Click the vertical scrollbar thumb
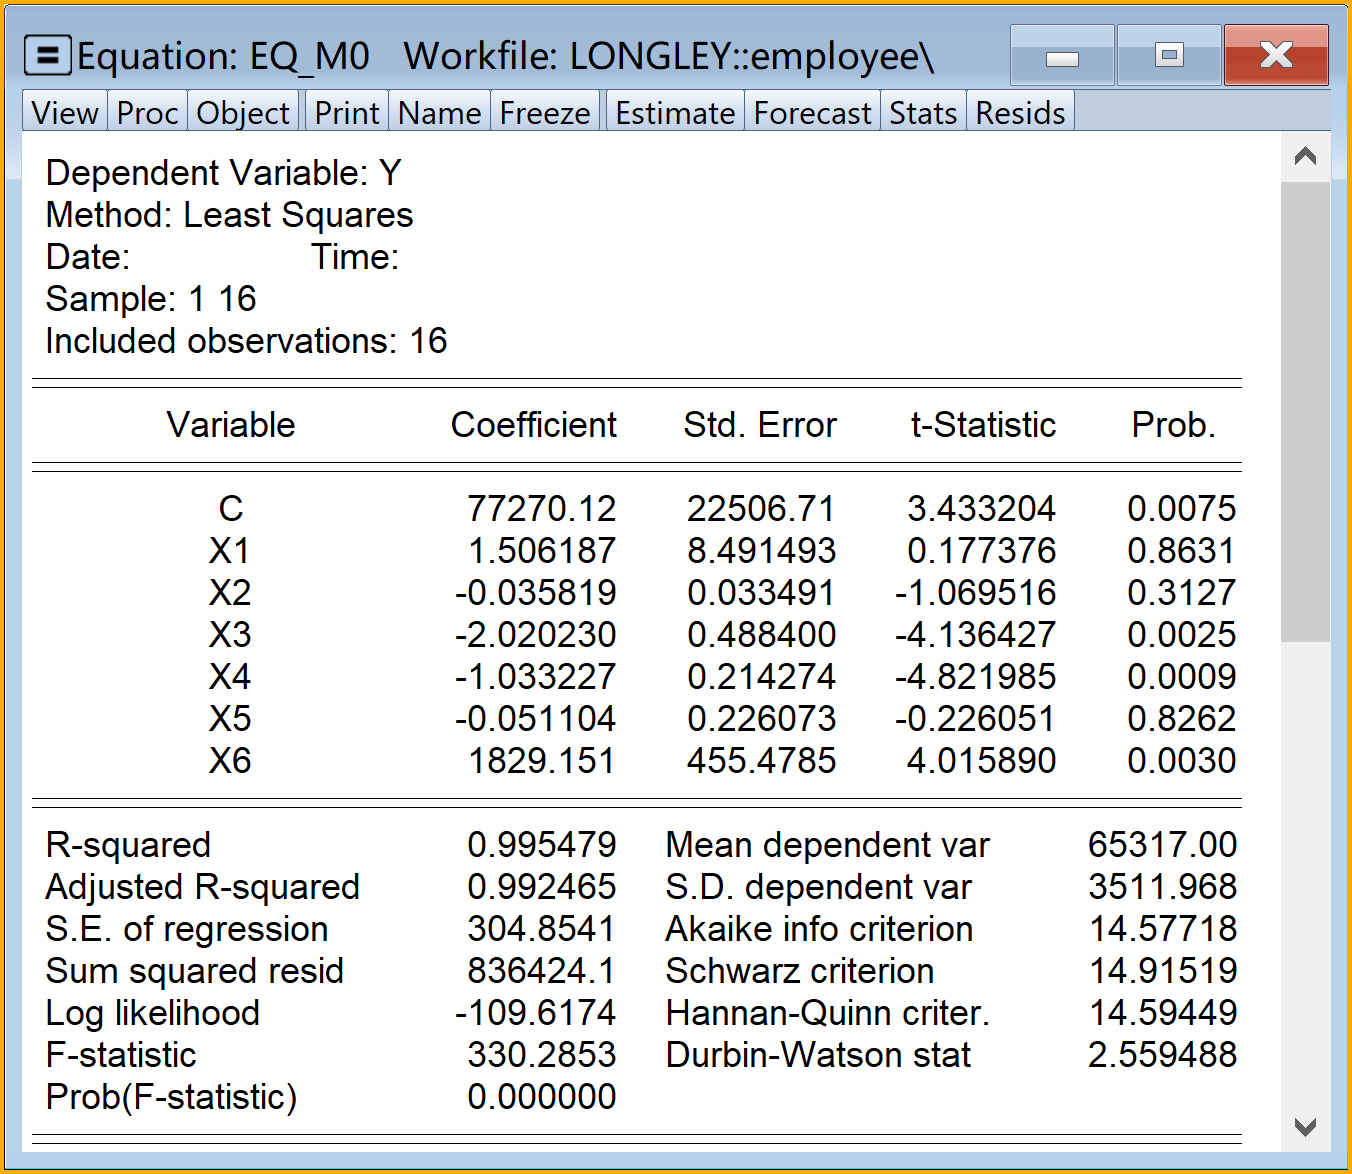The width and height of the screenshot is (1352, 1174). pyautogui.click(x=1305, y=410)
